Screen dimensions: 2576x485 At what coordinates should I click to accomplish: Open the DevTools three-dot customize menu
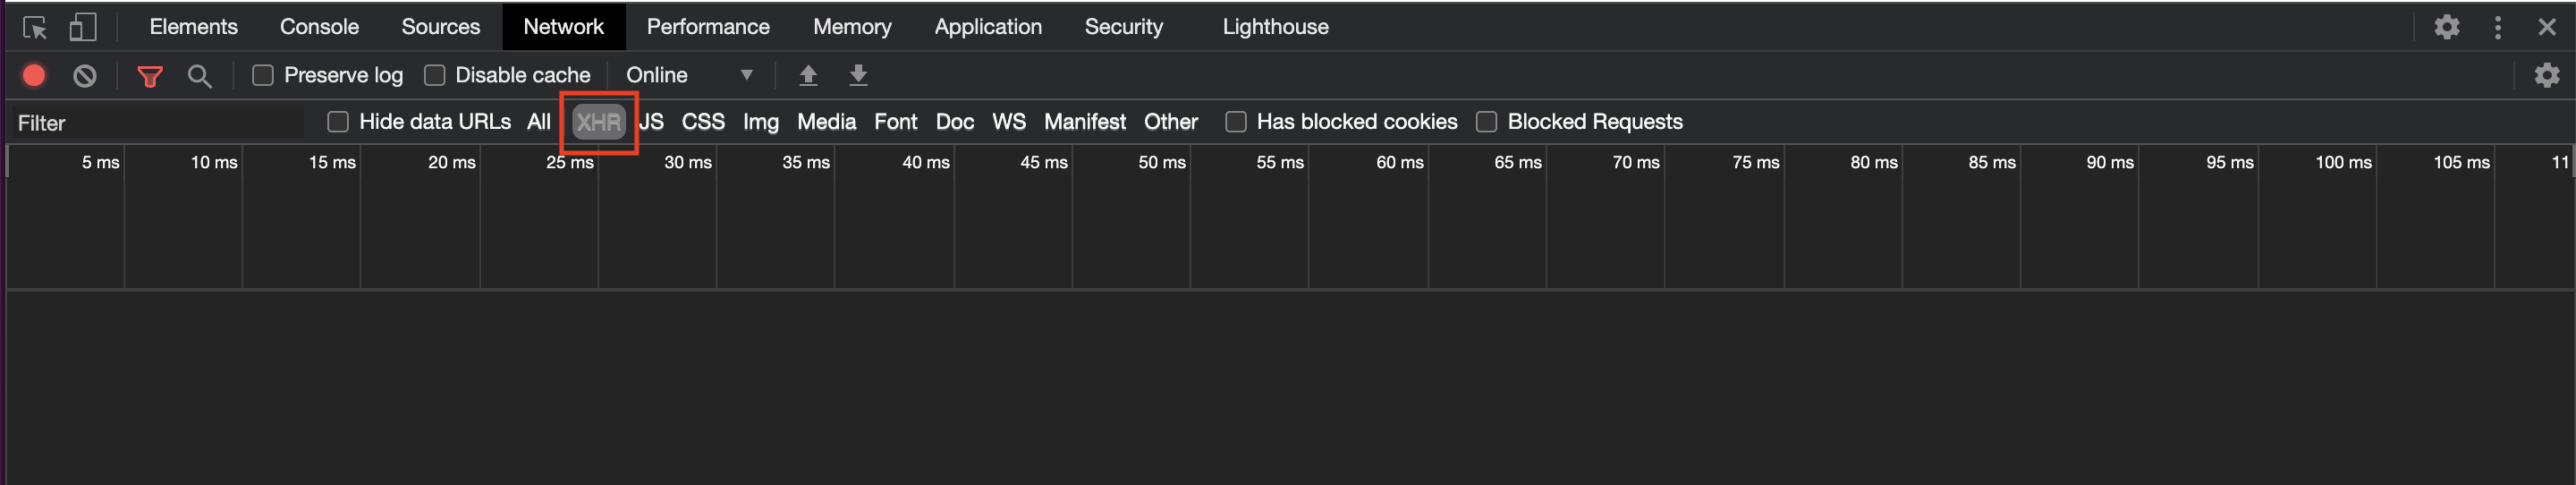click(x=2497, y=27)
